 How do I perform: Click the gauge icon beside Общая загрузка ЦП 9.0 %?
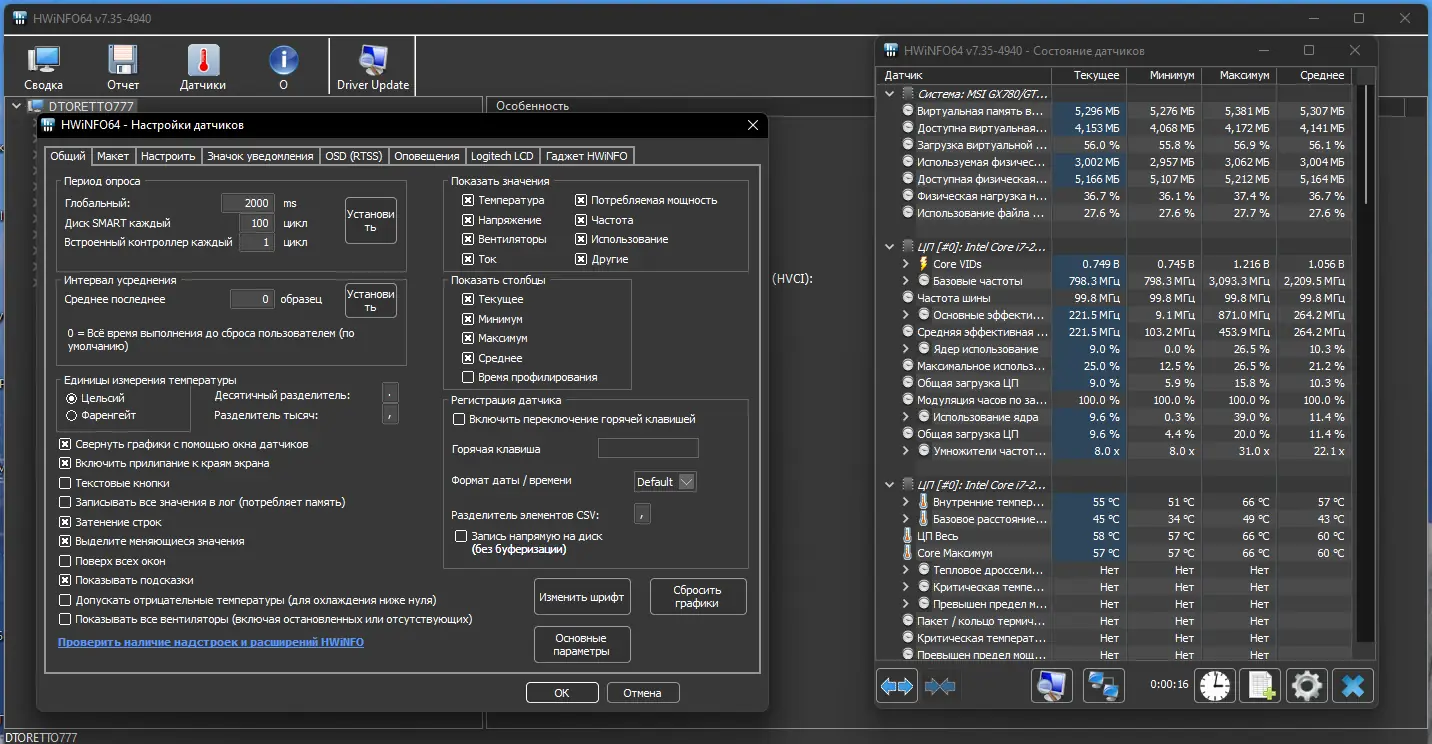(x=908, y=383)
